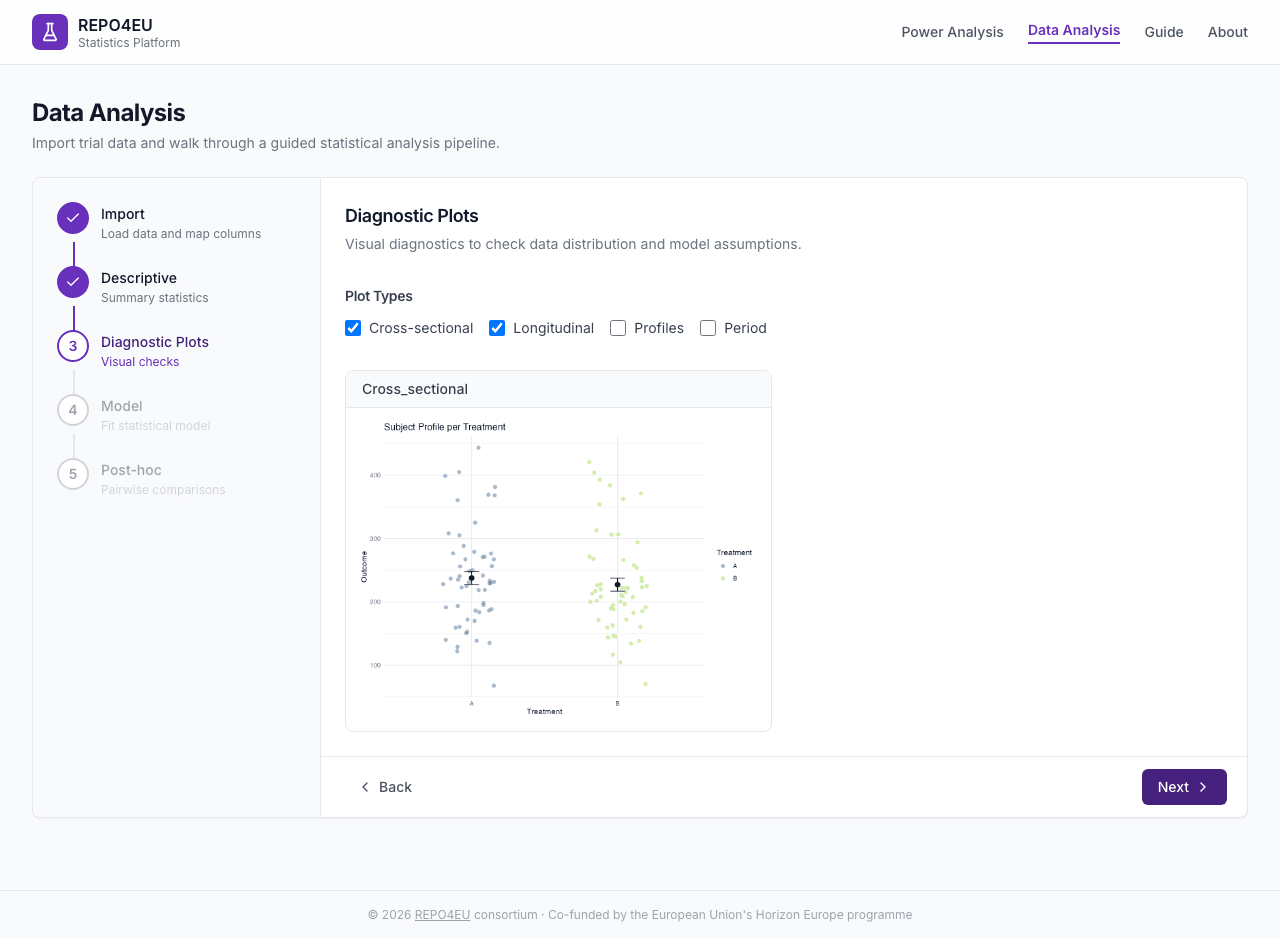Uncheck the Longitudinal plot type
The height and width of the screenshot is (939, 1280).
click(x=497, y=328)
